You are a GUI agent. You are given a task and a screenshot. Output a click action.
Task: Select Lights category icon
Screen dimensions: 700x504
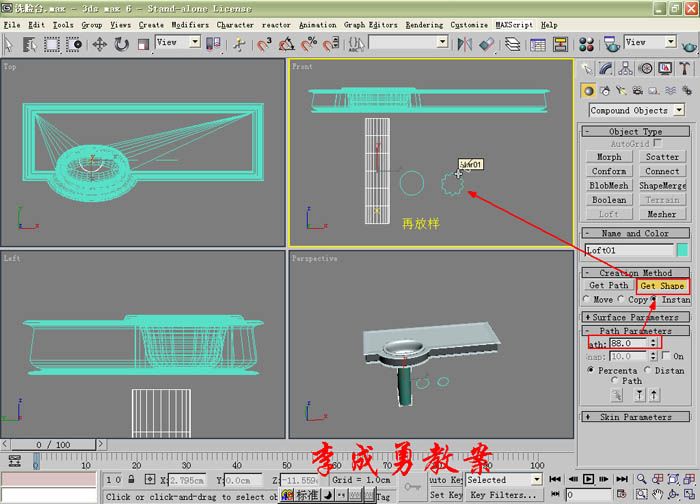(621, 91)
